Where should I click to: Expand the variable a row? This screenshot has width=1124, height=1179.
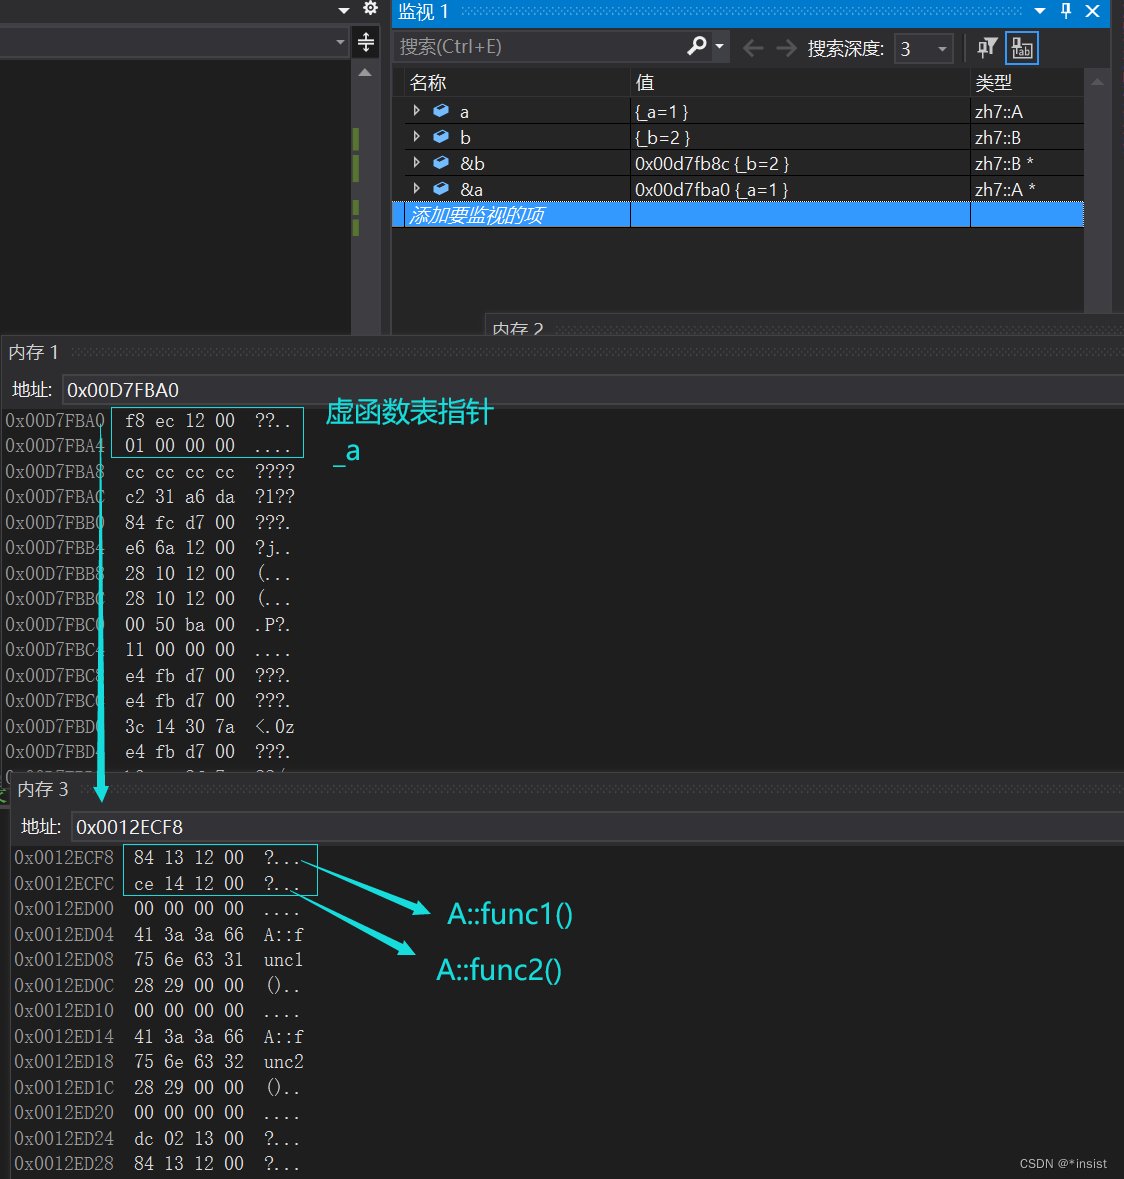[x=417, y=111]
